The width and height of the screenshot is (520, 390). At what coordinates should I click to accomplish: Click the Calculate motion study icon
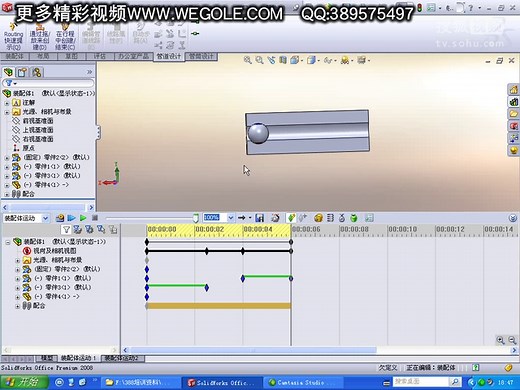60,218
